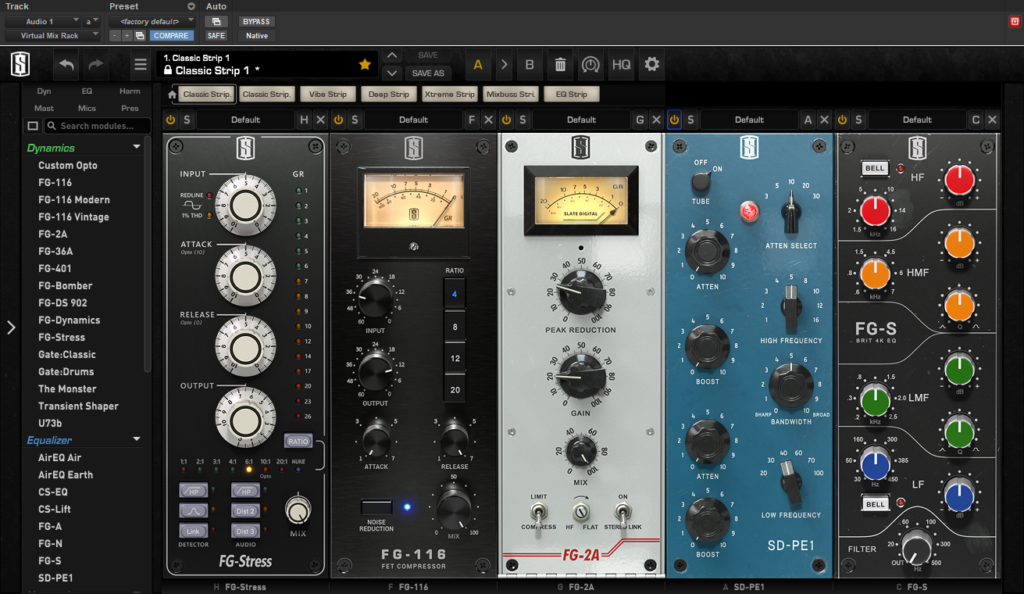
Task: Open FG-116 Default preset dropdown
Action: click(x=413, y=119)
